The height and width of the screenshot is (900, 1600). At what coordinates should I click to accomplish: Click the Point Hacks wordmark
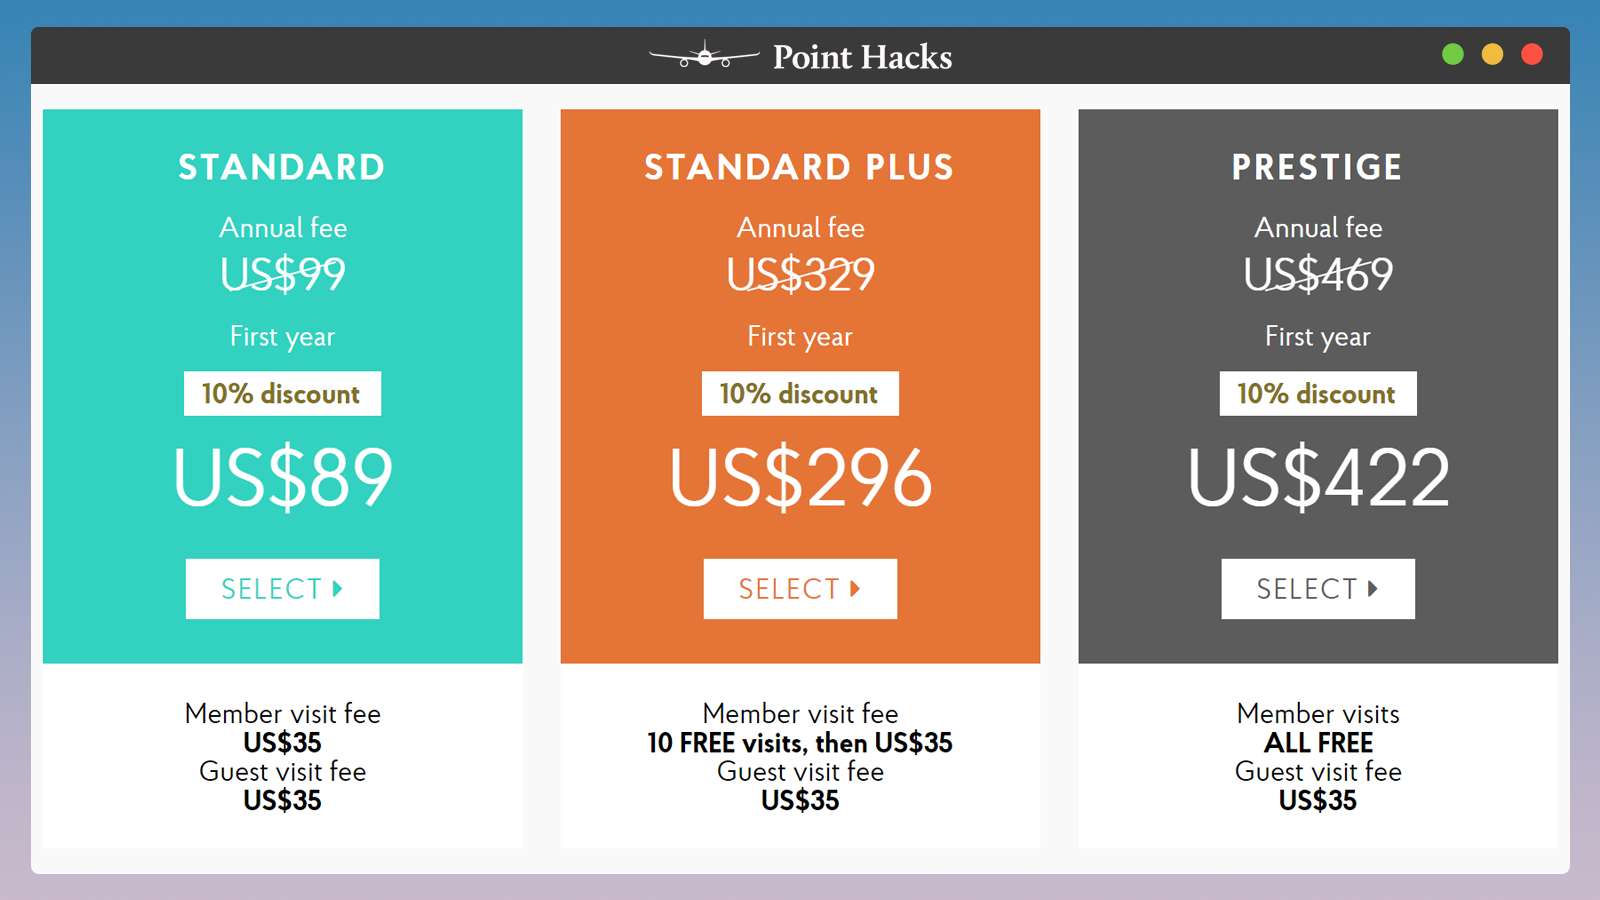click(861, 57)
